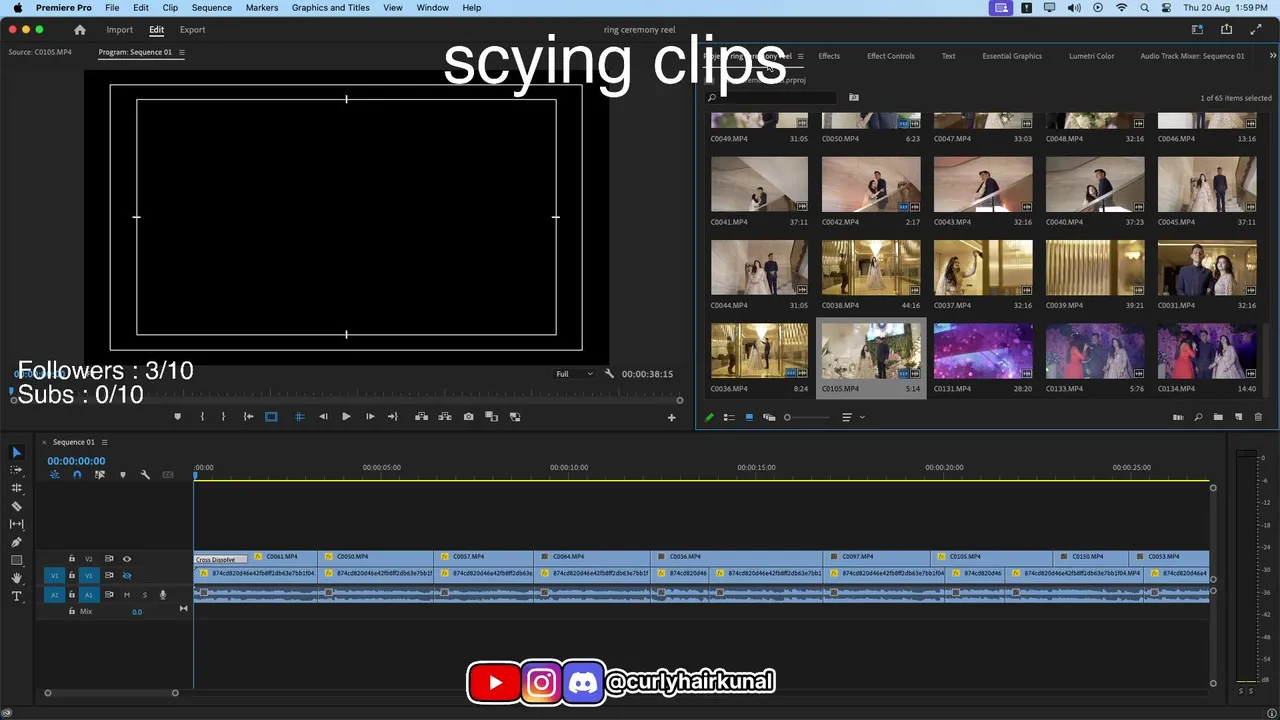Open the Project panel sort icons dropdown

[852, 417]
